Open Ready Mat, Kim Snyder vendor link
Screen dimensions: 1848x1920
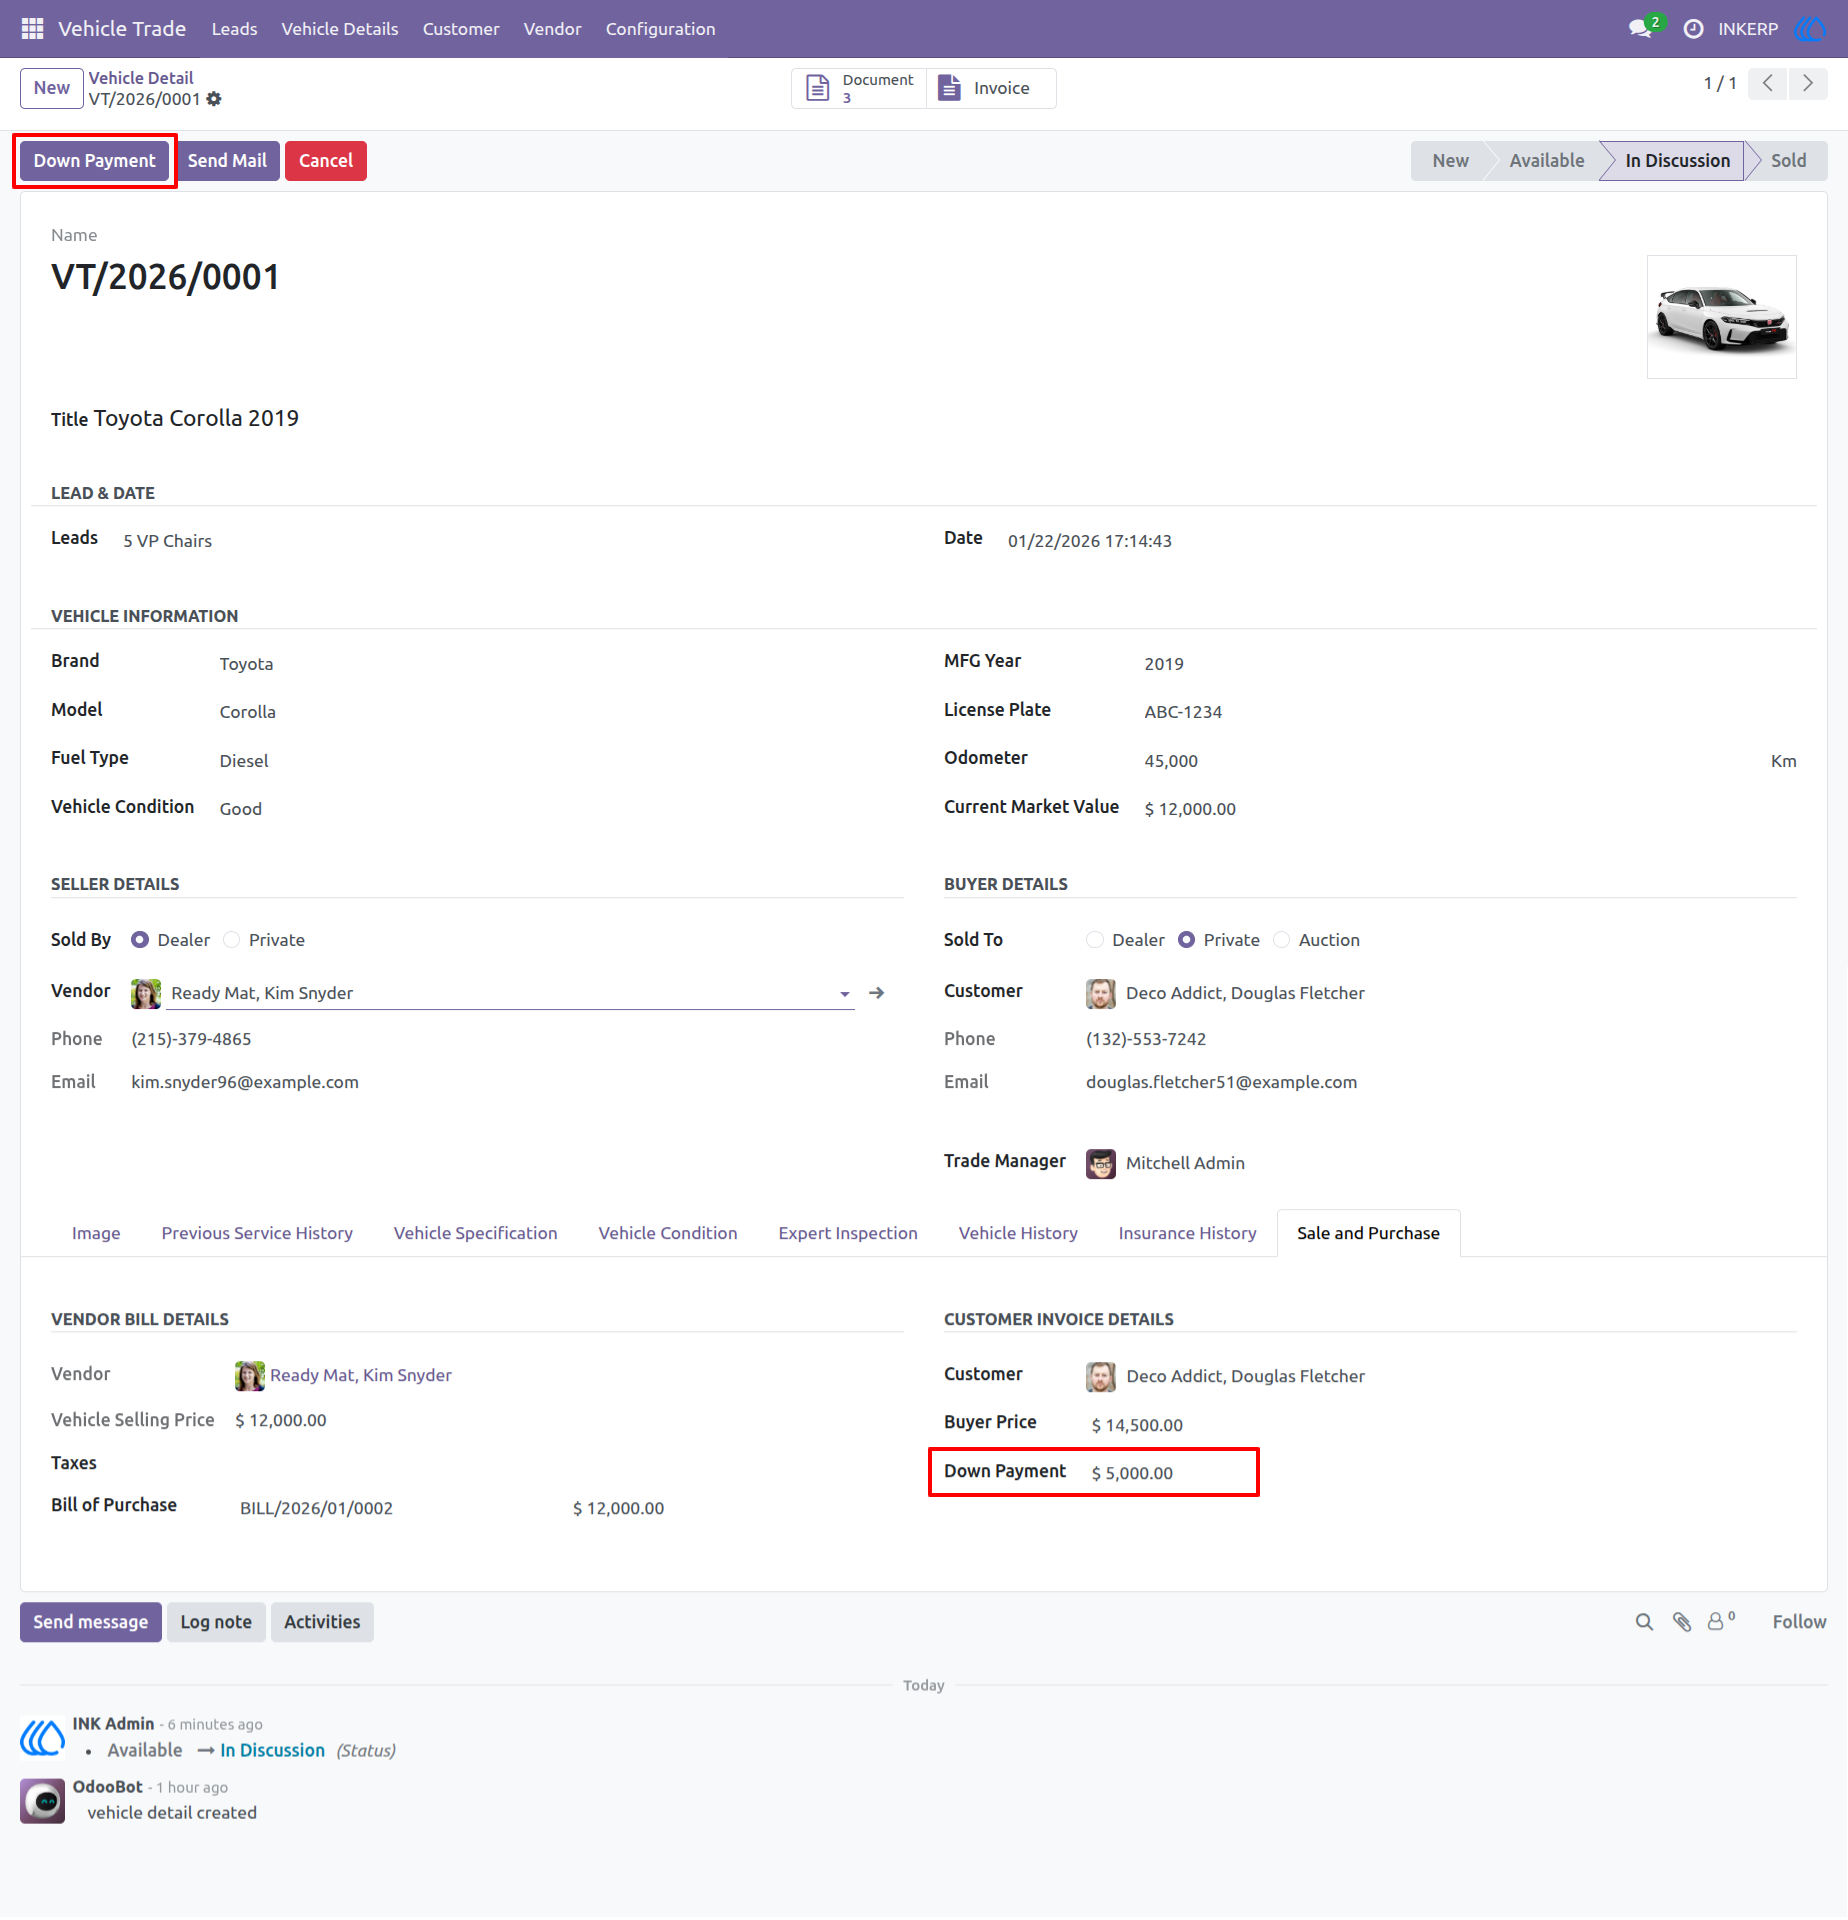tap(361, 1376)
